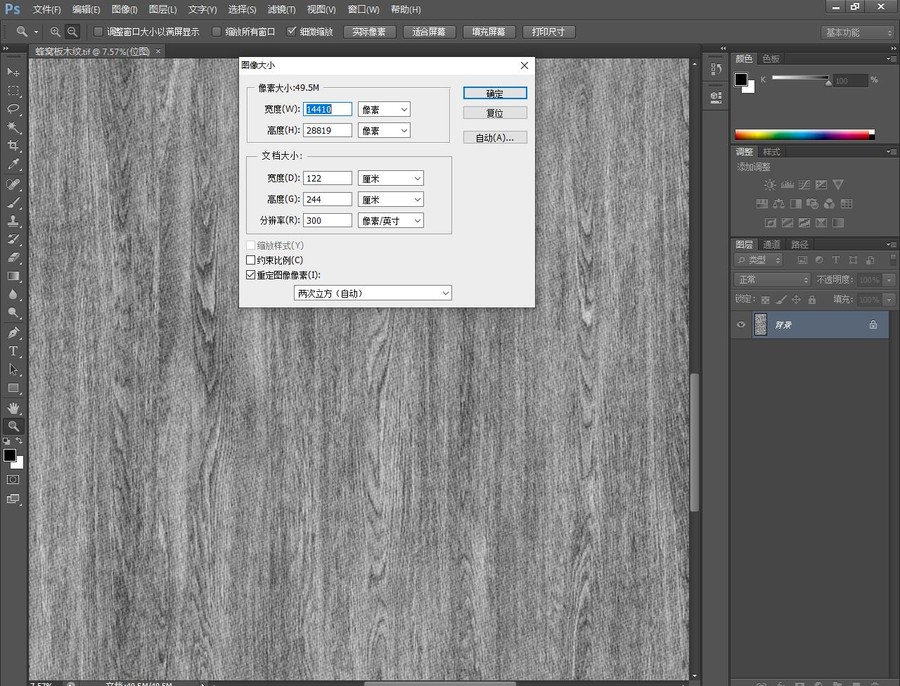The image size is (900, 686).
Task: Select the Magic Wand tool
Action: (13, 127)
